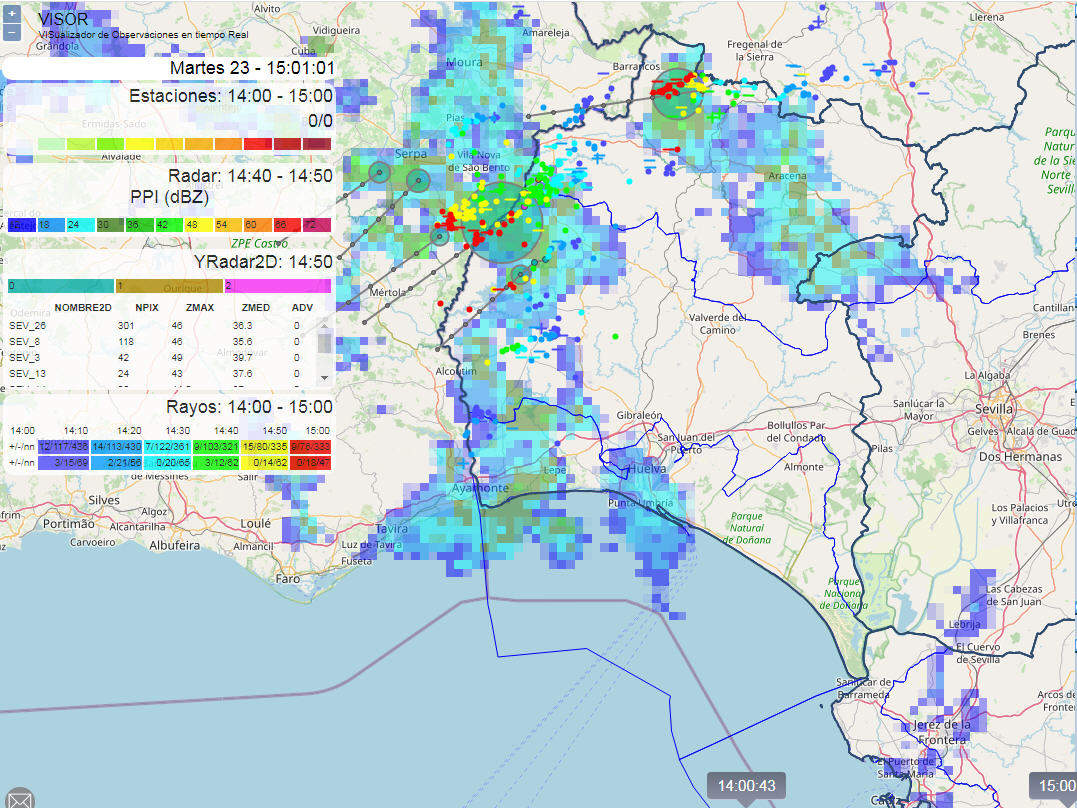The width and height of the screenshot is (1077, 808).
Task: Click the Albufeira town label on map
Action: click(x=174, y=546)
